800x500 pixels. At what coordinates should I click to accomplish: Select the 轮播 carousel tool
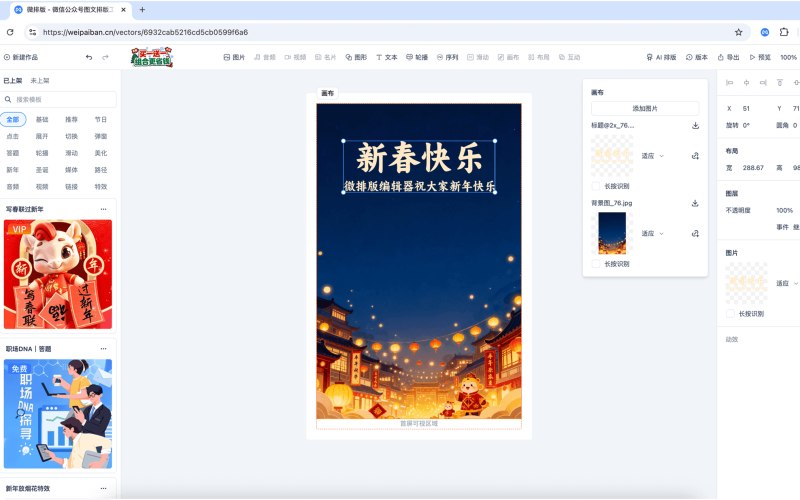(x=417, y=57)
